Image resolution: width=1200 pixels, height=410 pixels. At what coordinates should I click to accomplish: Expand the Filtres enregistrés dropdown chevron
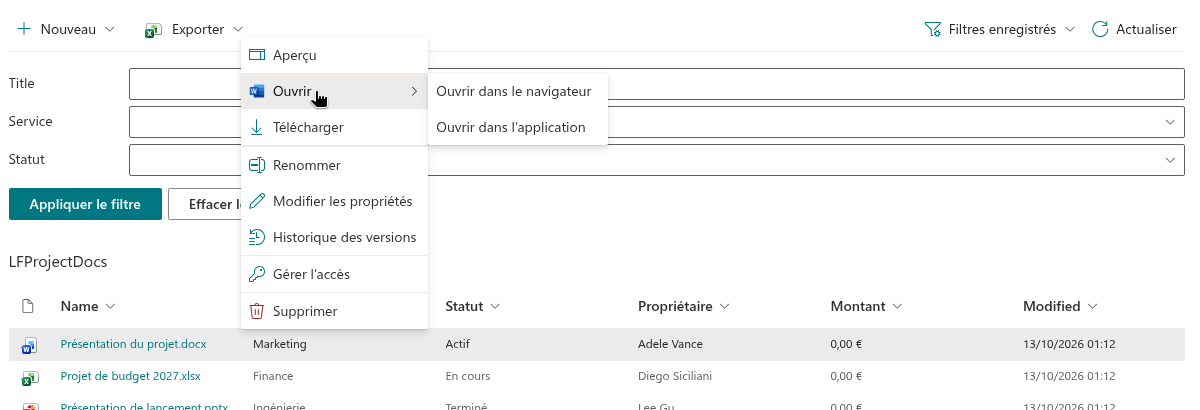coord(1070,30)
